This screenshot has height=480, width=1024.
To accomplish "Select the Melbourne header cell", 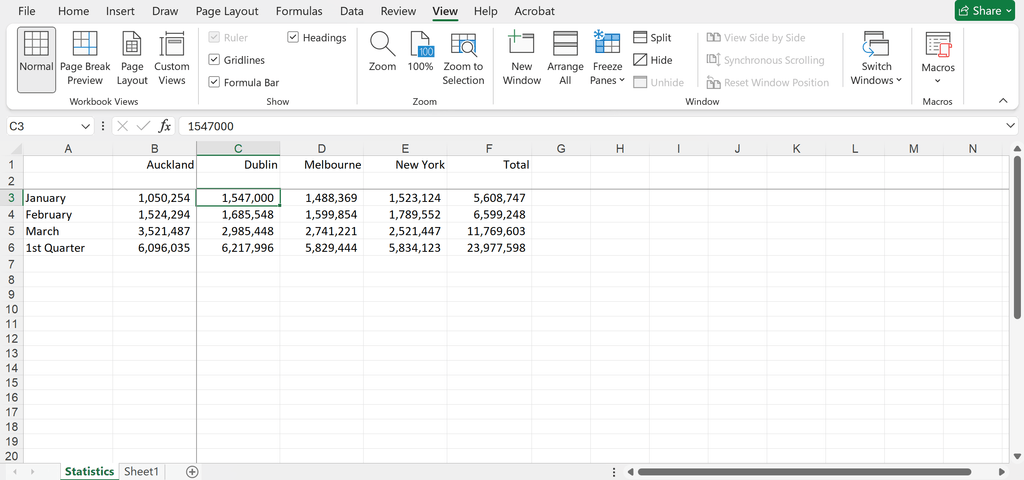I will 321,165.
